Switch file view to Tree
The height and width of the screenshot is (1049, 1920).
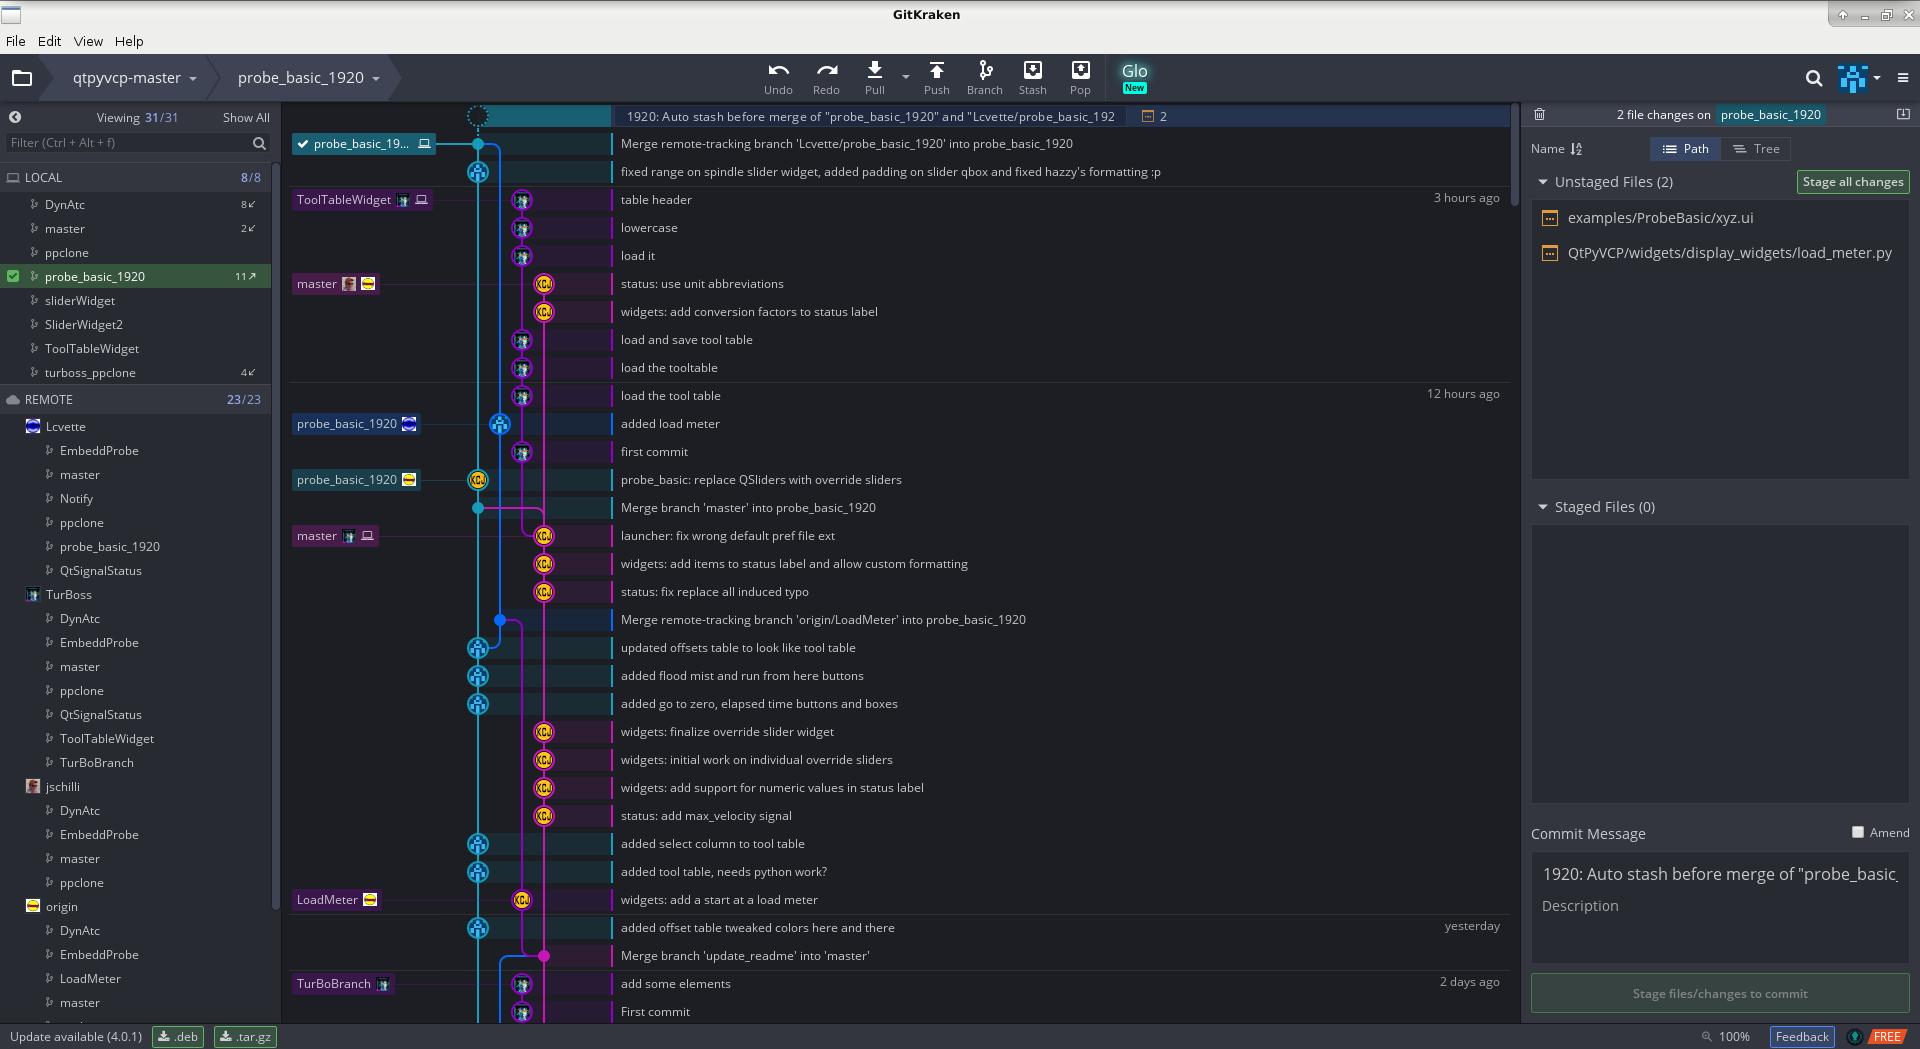(x=1756, y=149)
